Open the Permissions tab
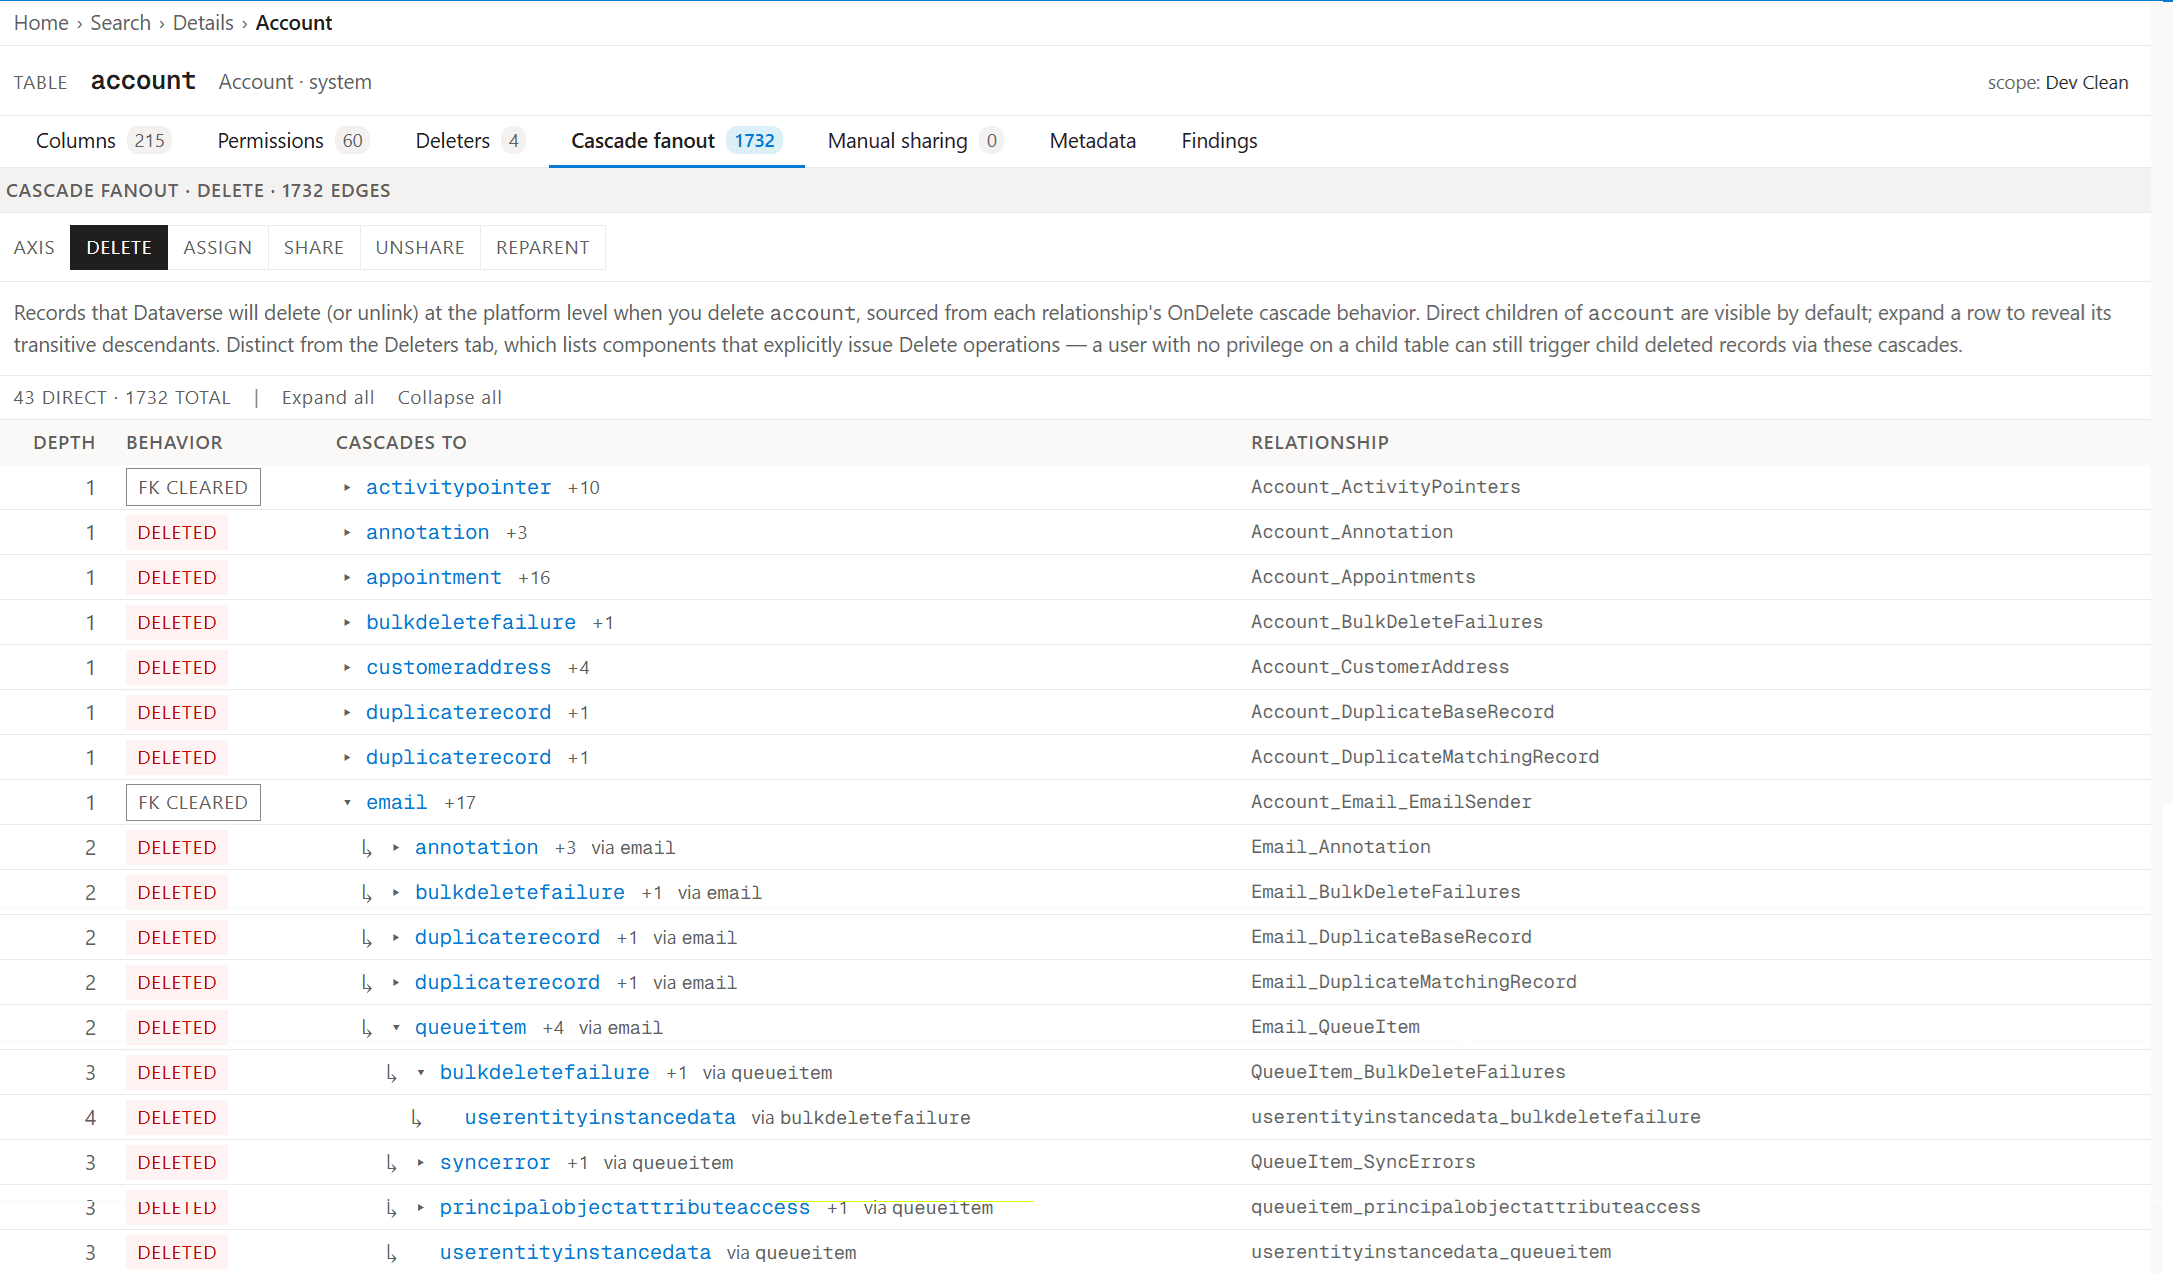2173x1273 pixels. [293, 141]
